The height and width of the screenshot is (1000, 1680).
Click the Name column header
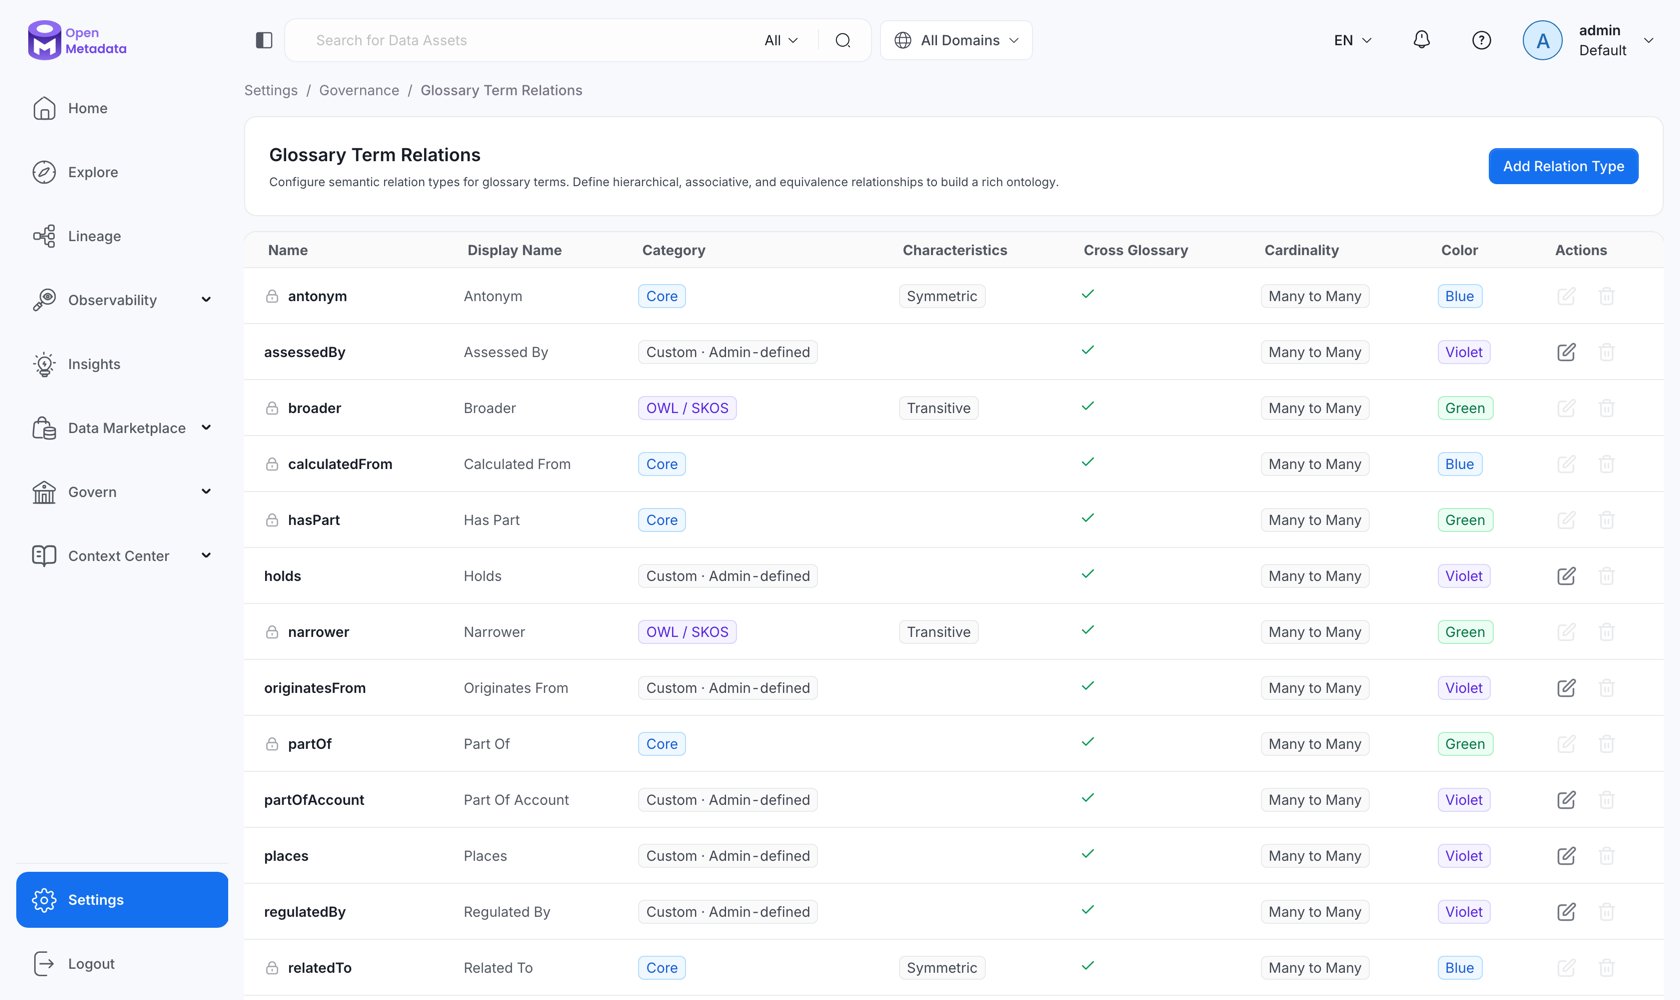tap(288, 250)
